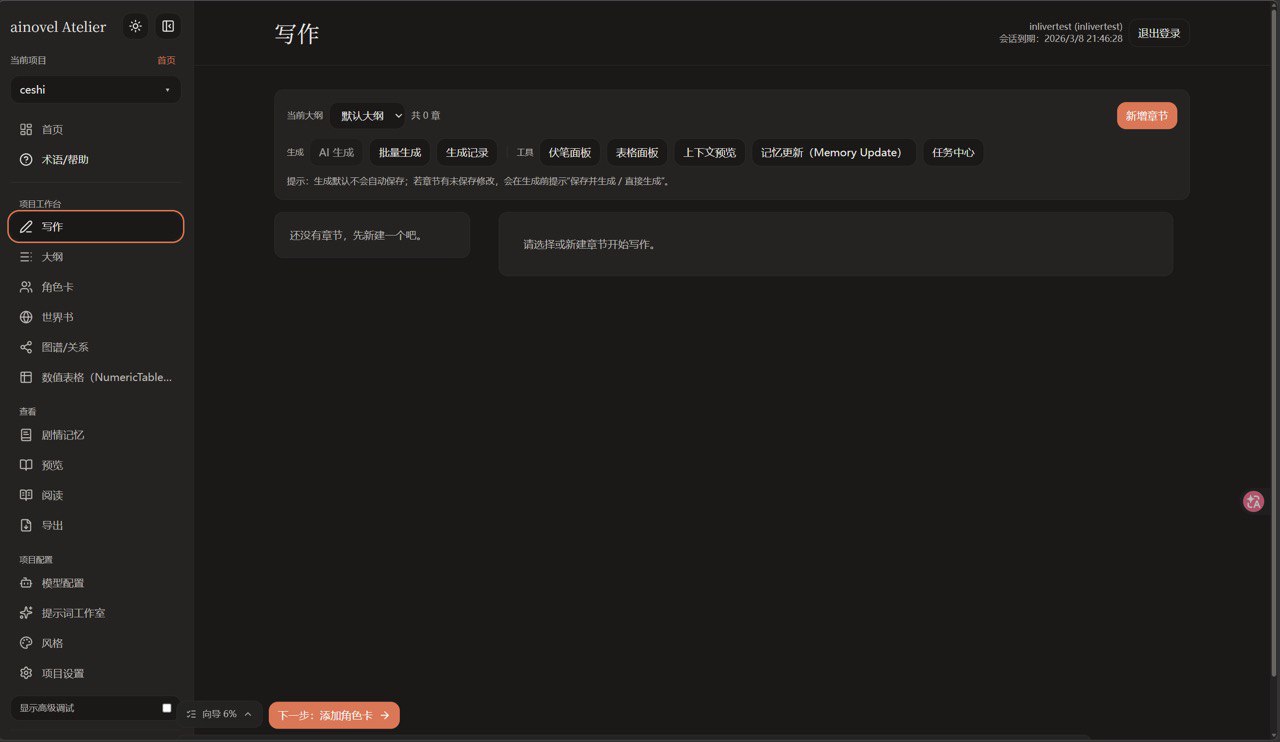This screenshot has width=1280, height=742.
Task: Collapse the sidebar with panel icon
Action: click(168, 27)
